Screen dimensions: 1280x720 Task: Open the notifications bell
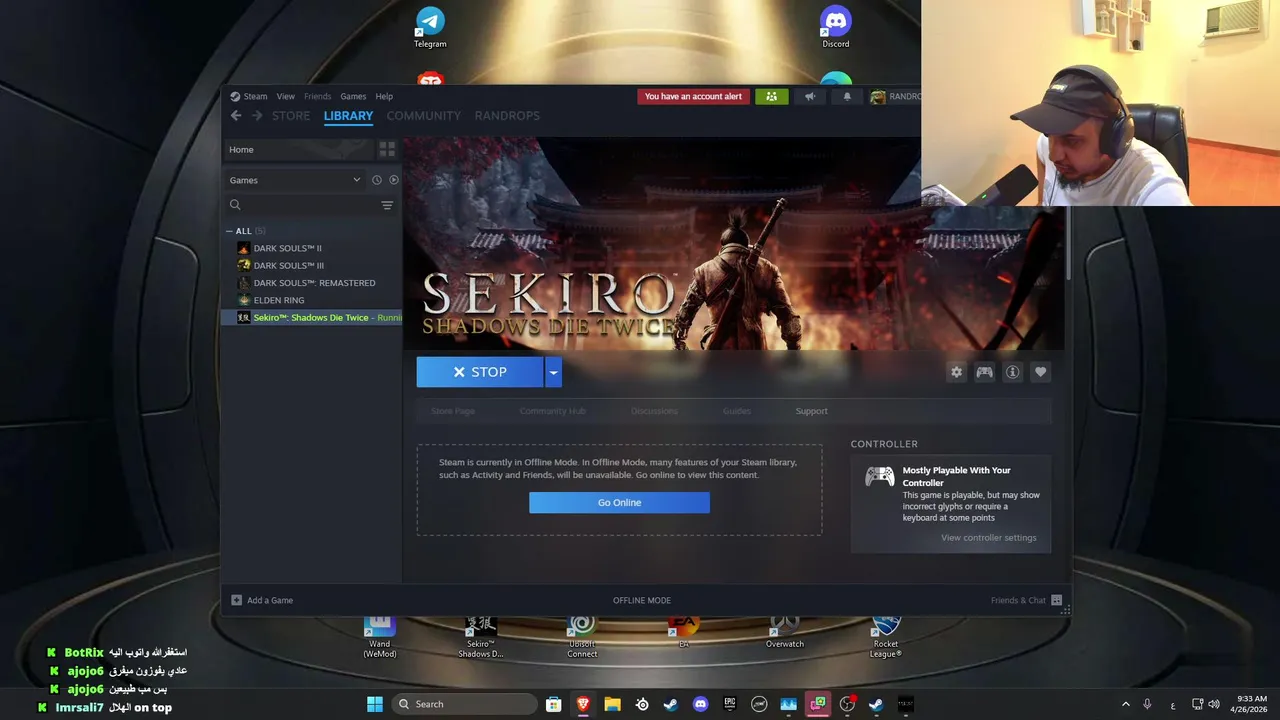coord(847,97)
